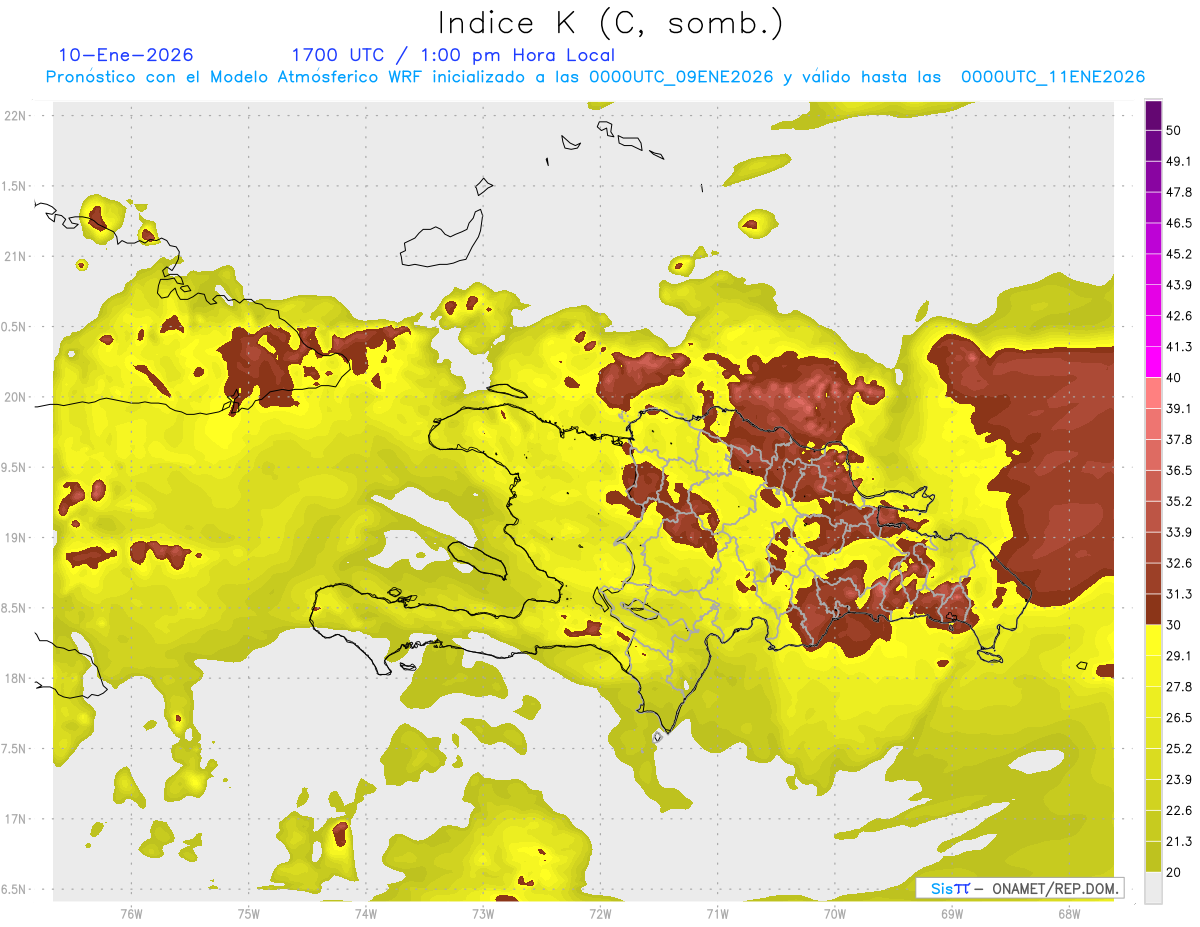The width and height of the screenshot is (1200, 927).
Task: Click the "21N" latitude label
Action: tap(15, 256)
